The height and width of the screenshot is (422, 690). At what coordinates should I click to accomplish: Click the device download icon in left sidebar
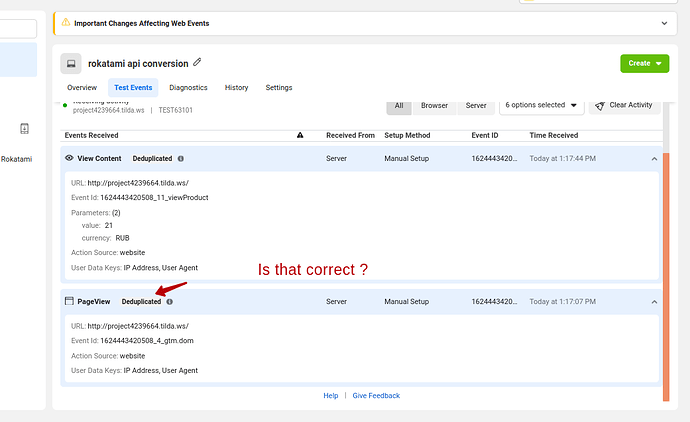[x=25, y=128]
